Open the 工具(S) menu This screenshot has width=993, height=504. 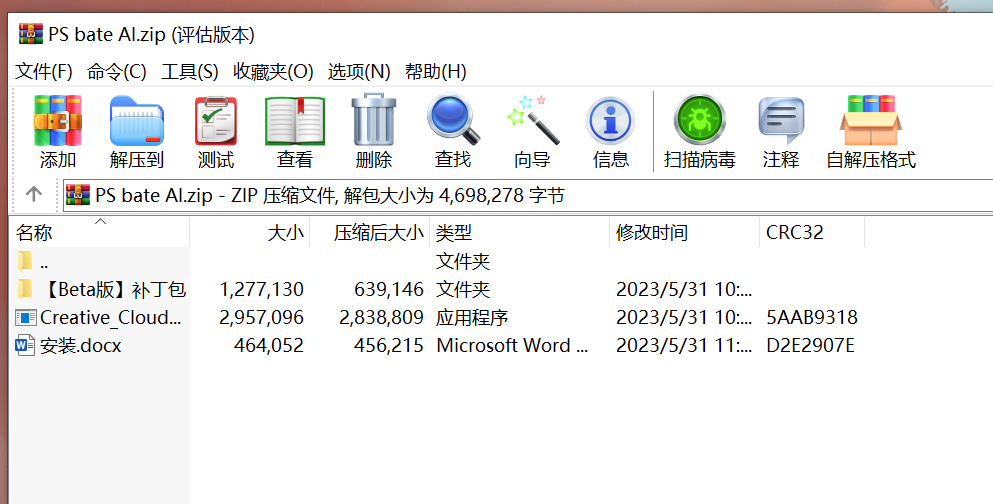190,72
